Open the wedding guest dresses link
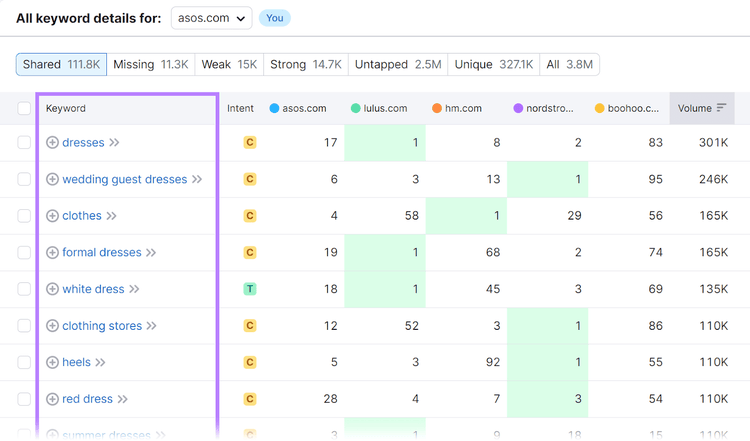 coord(125,179)
